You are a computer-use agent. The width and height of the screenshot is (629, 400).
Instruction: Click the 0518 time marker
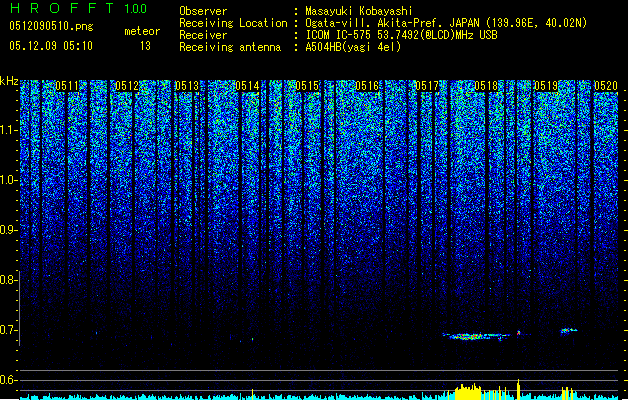click(486, 86)
